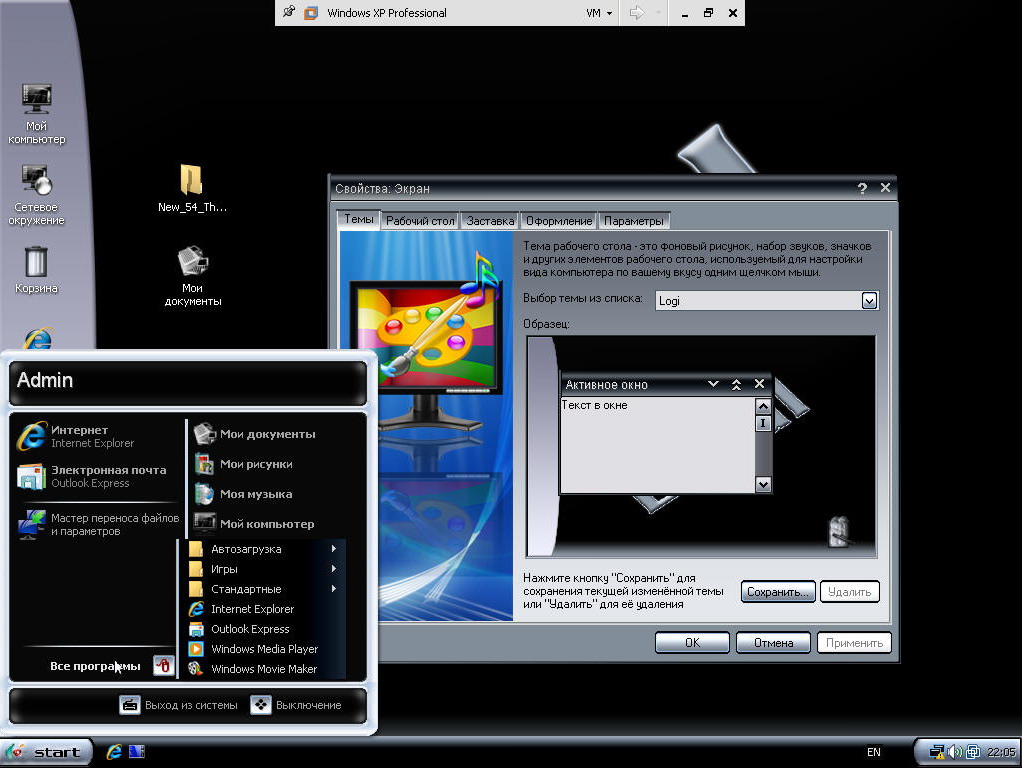The image size is (1022, 768).
Task: Open My Computer desktop icon
Action: tap(36, 114)
